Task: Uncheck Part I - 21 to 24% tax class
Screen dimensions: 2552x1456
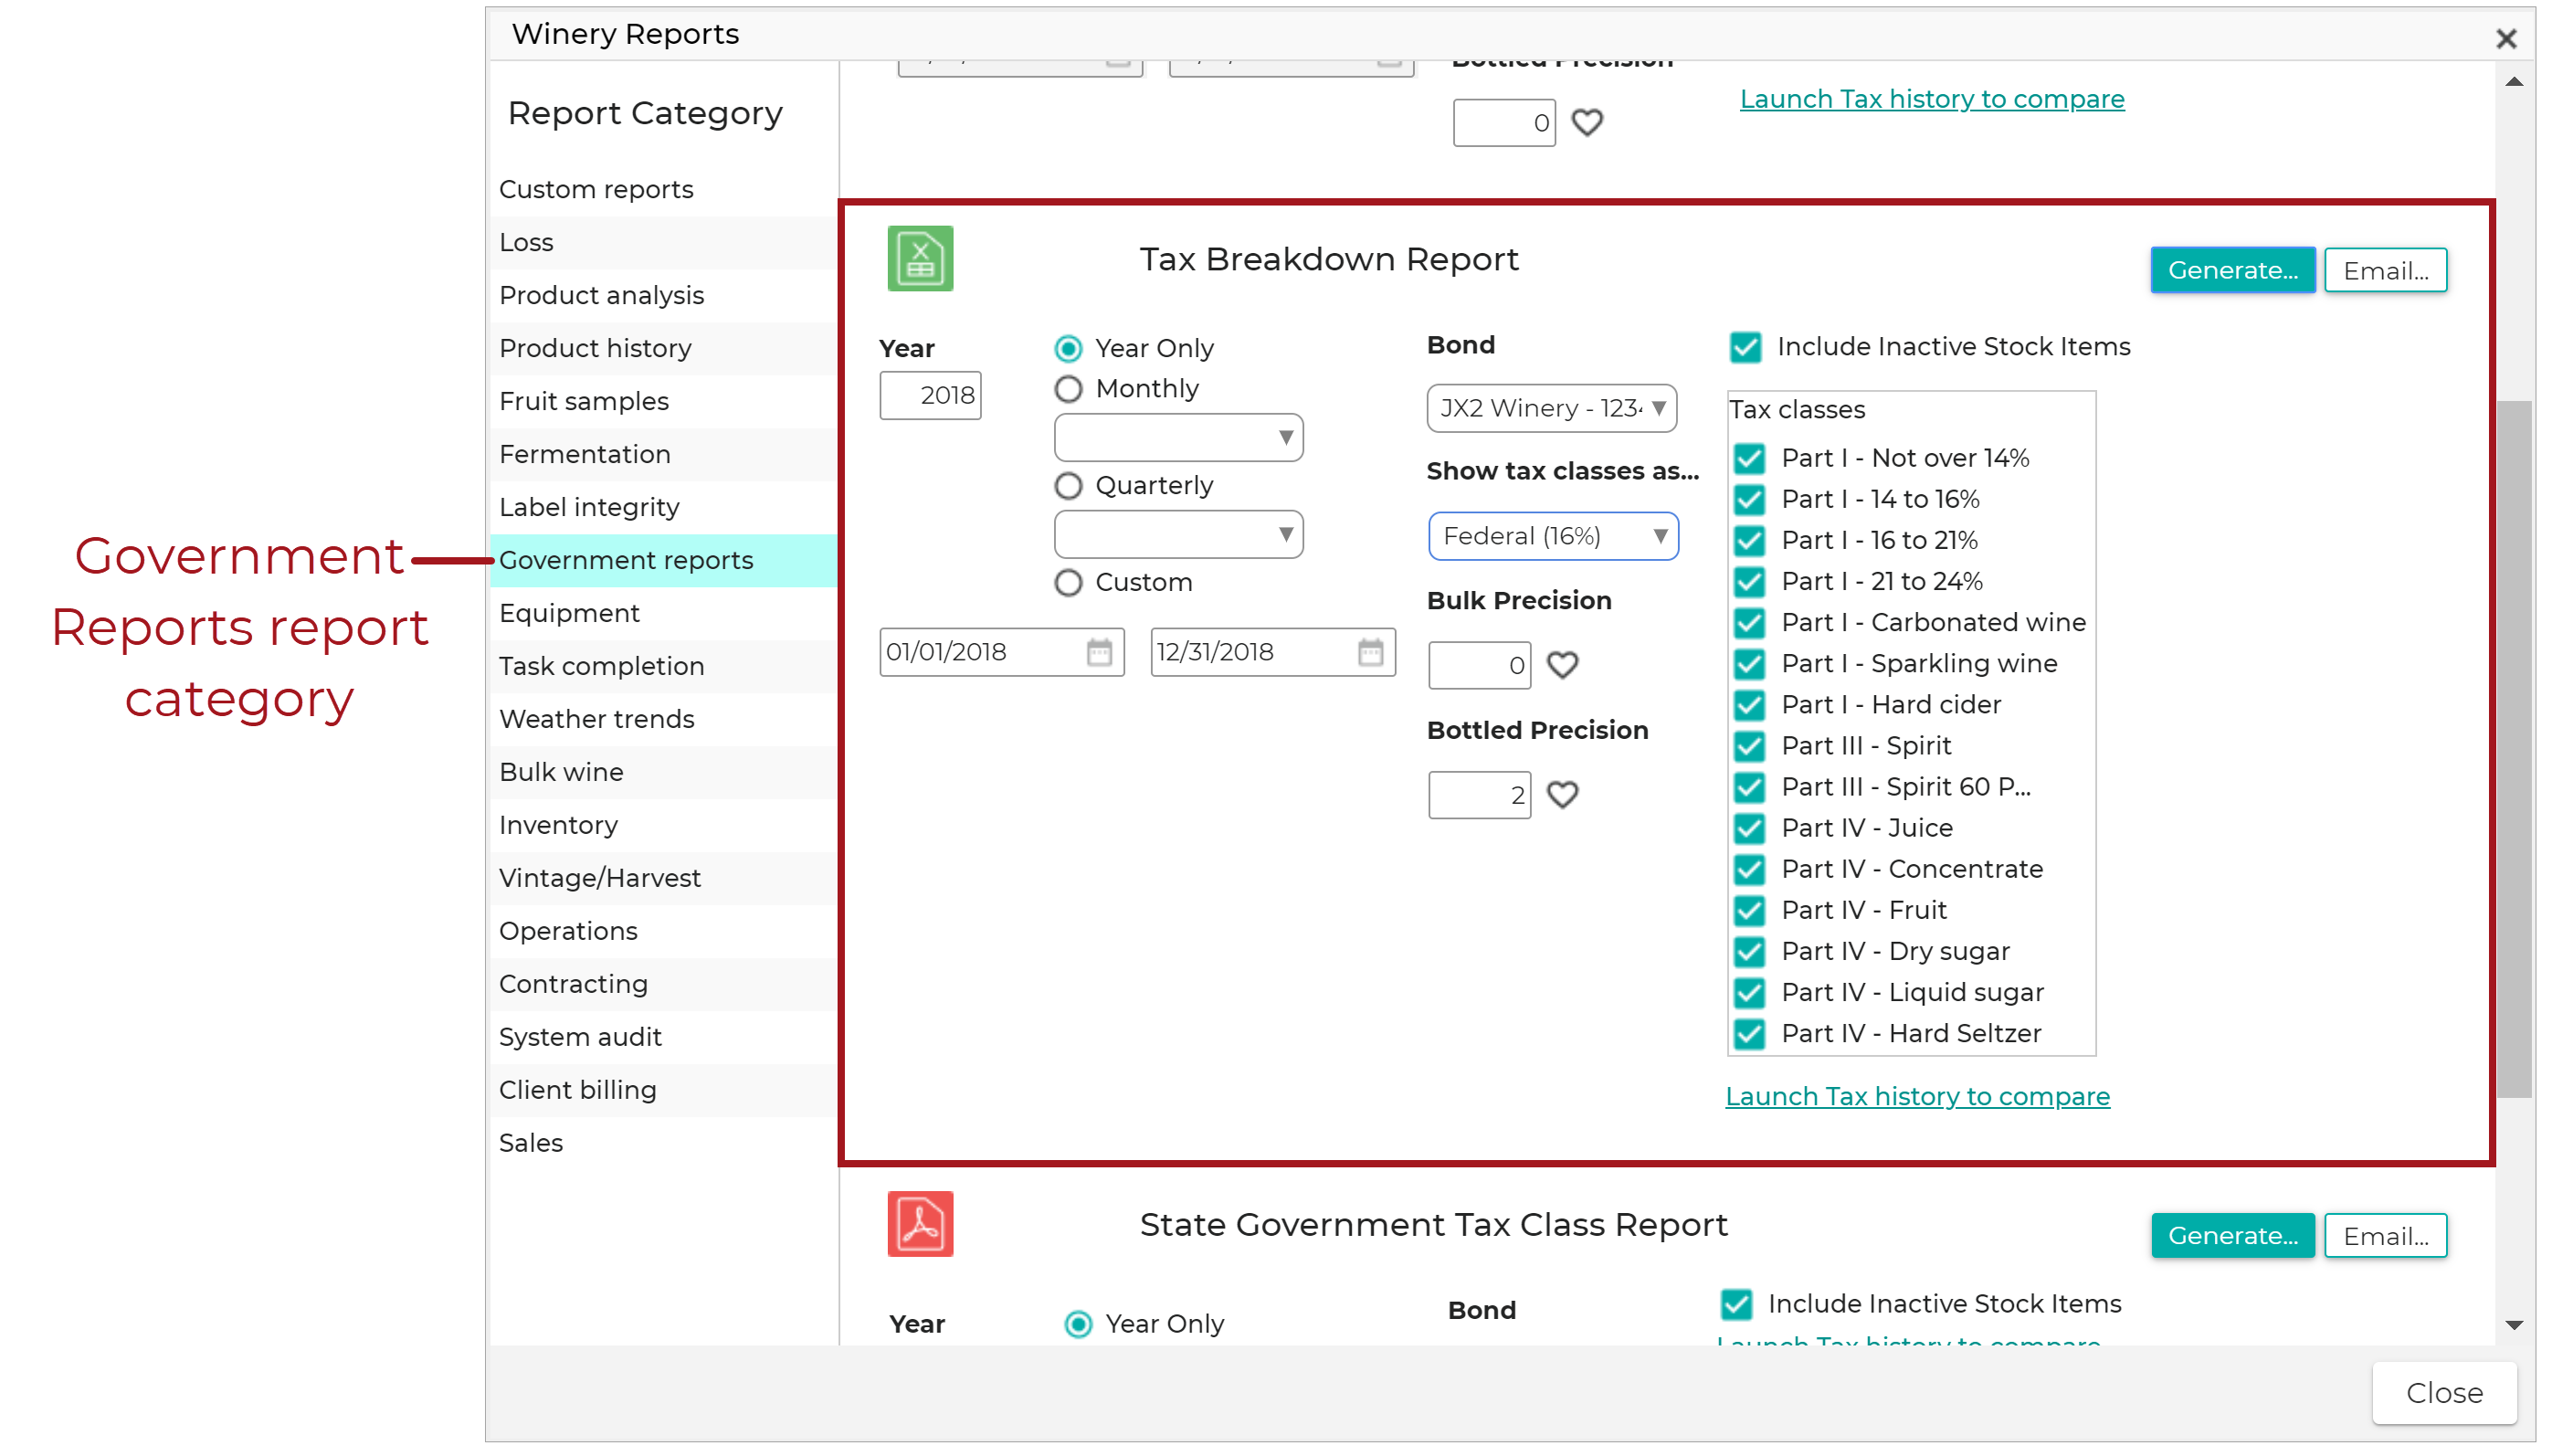Action: [x=1749, y=582]
